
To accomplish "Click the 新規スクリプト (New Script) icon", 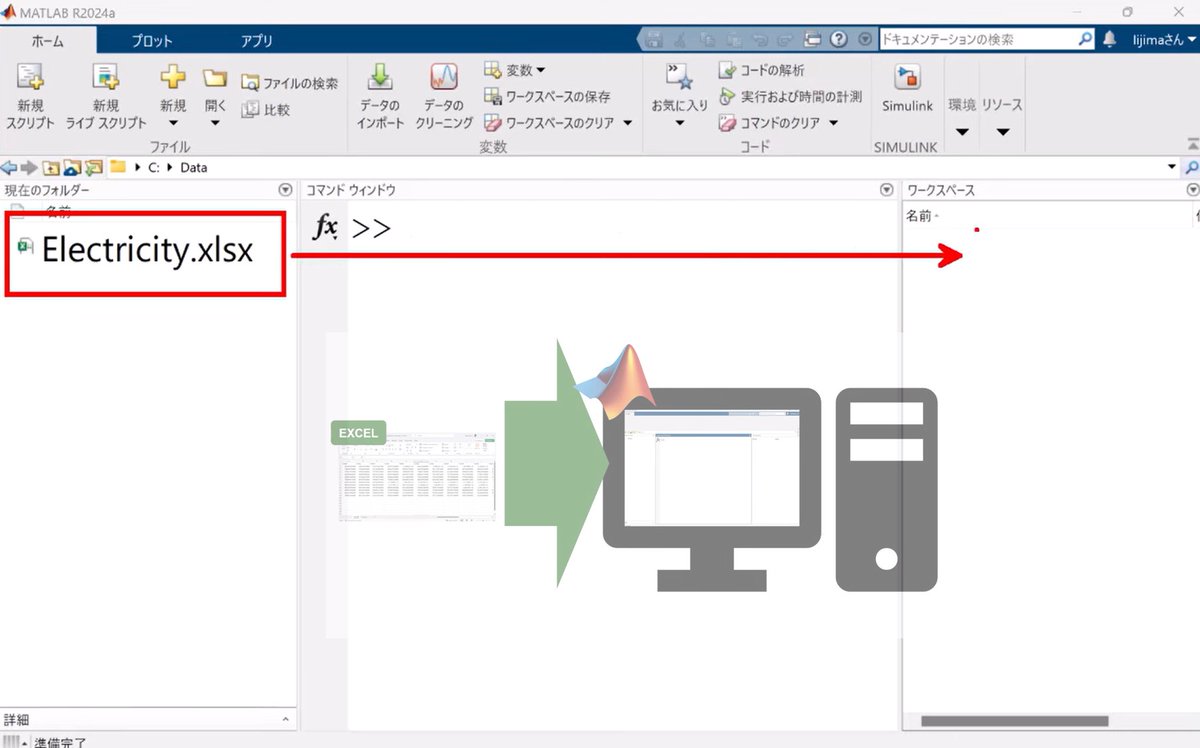I will (x=30, y=77).
